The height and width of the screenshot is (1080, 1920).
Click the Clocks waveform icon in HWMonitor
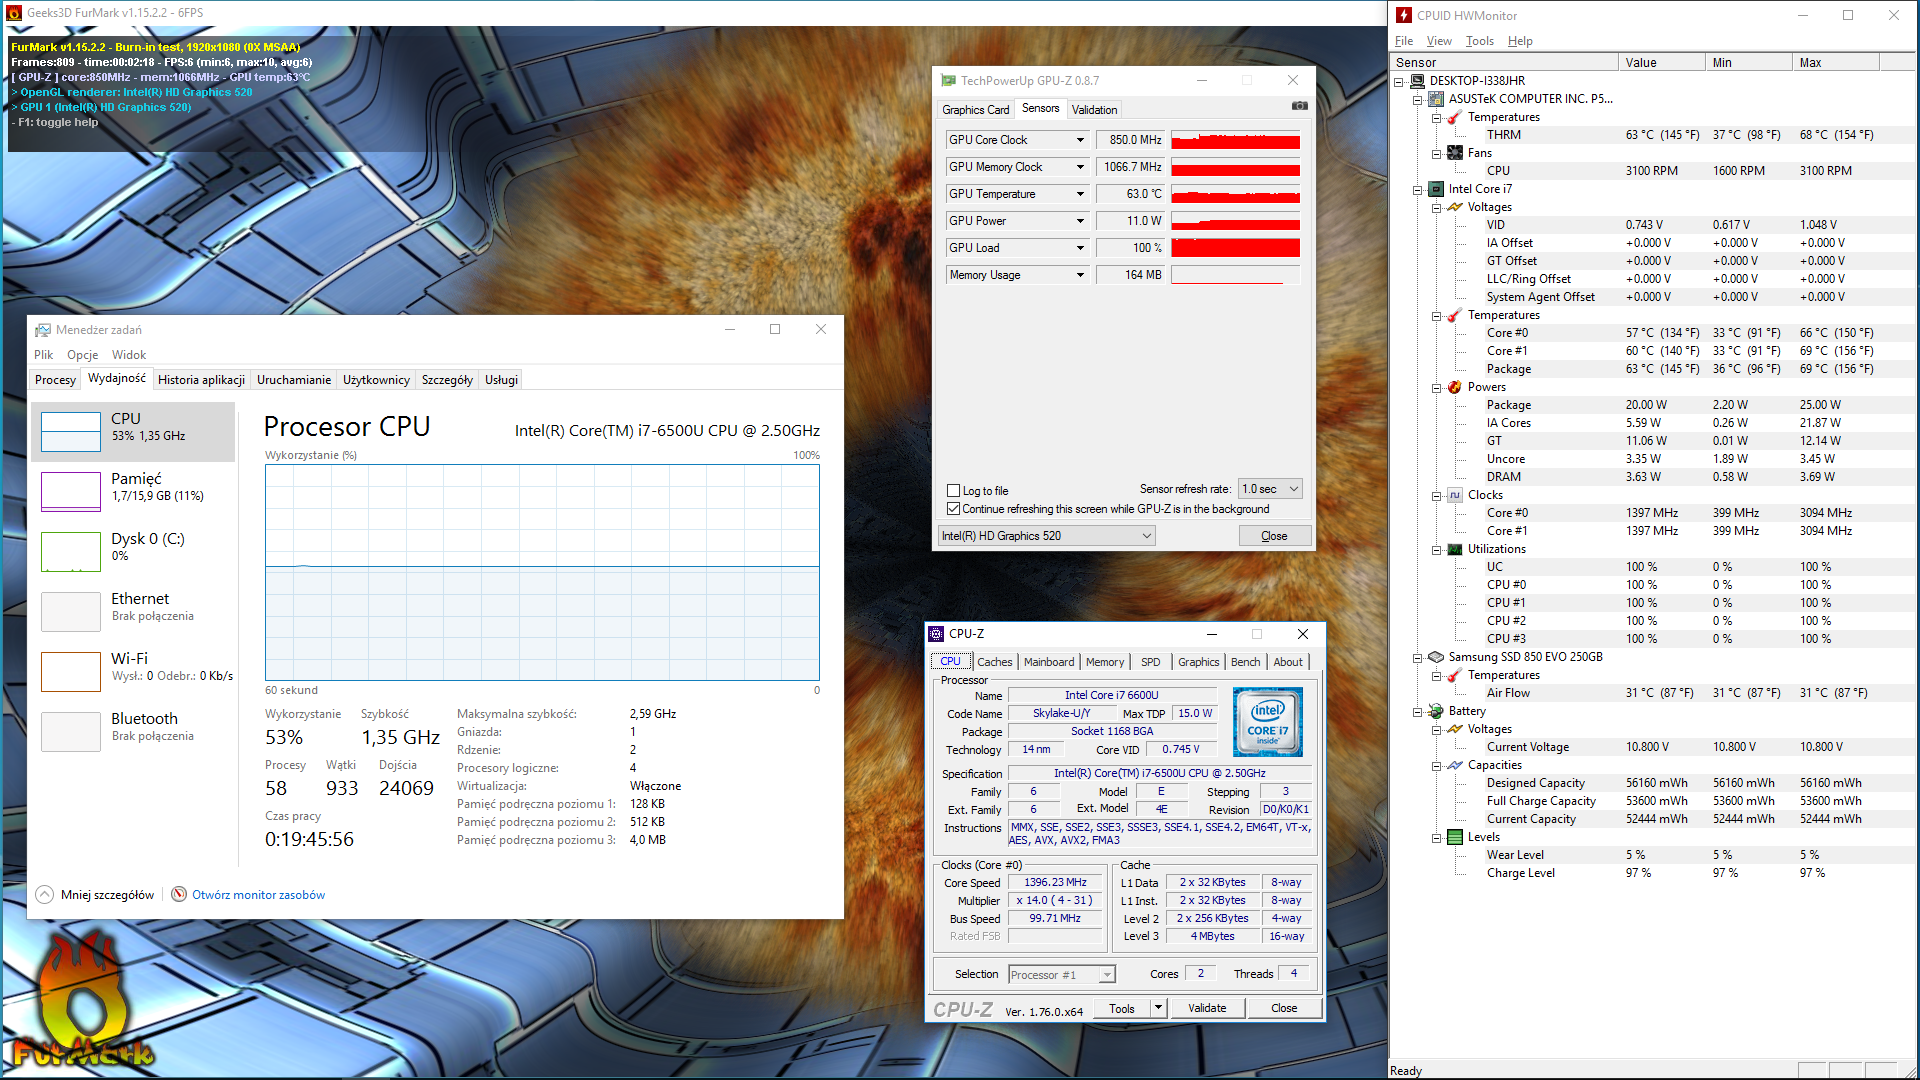tap(1455, 495)
